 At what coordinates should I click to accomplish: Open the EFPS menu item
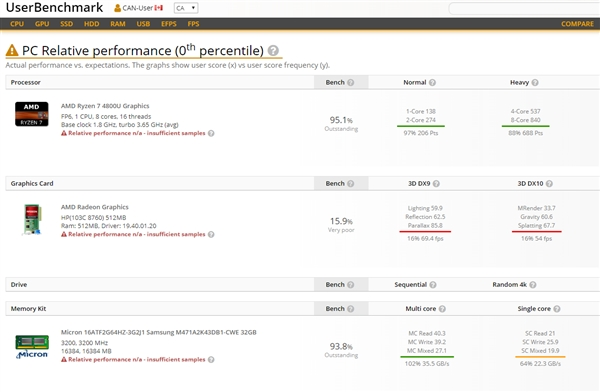[x=169, y=24]
